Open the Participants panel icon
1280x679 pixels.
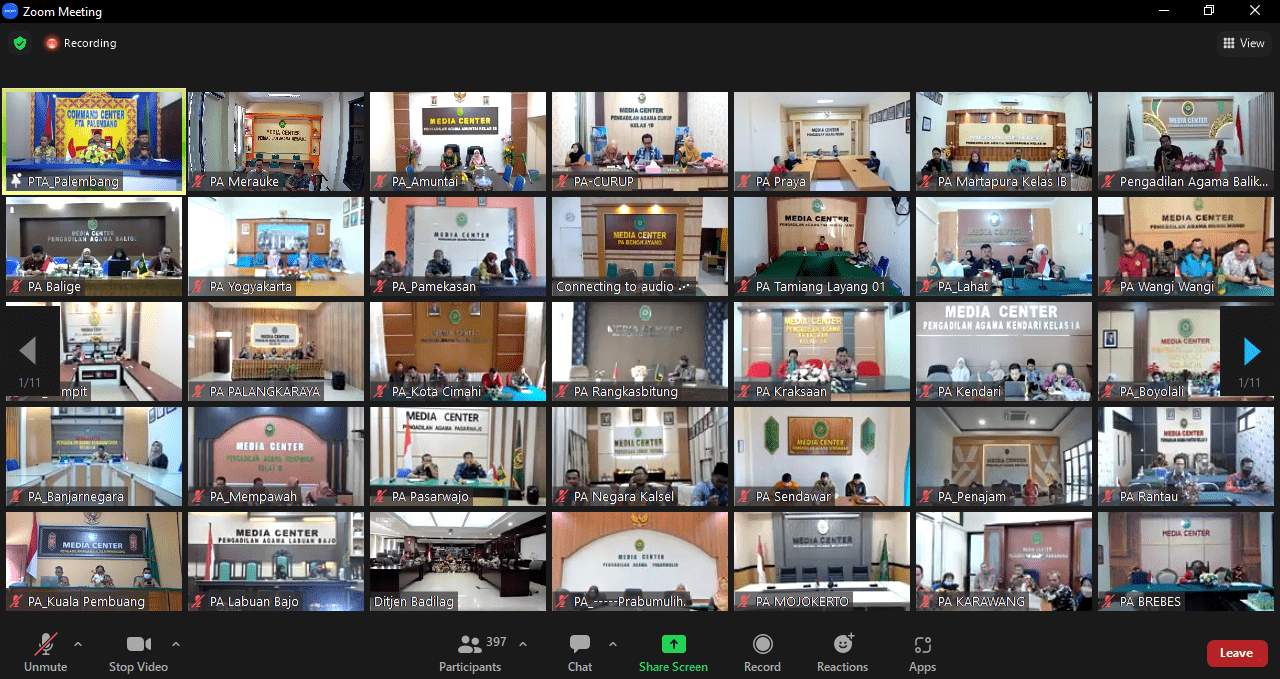(470, 645)
